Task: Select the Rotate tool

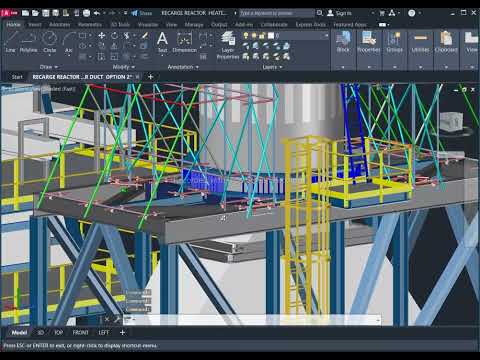Action: click(114, 35)
